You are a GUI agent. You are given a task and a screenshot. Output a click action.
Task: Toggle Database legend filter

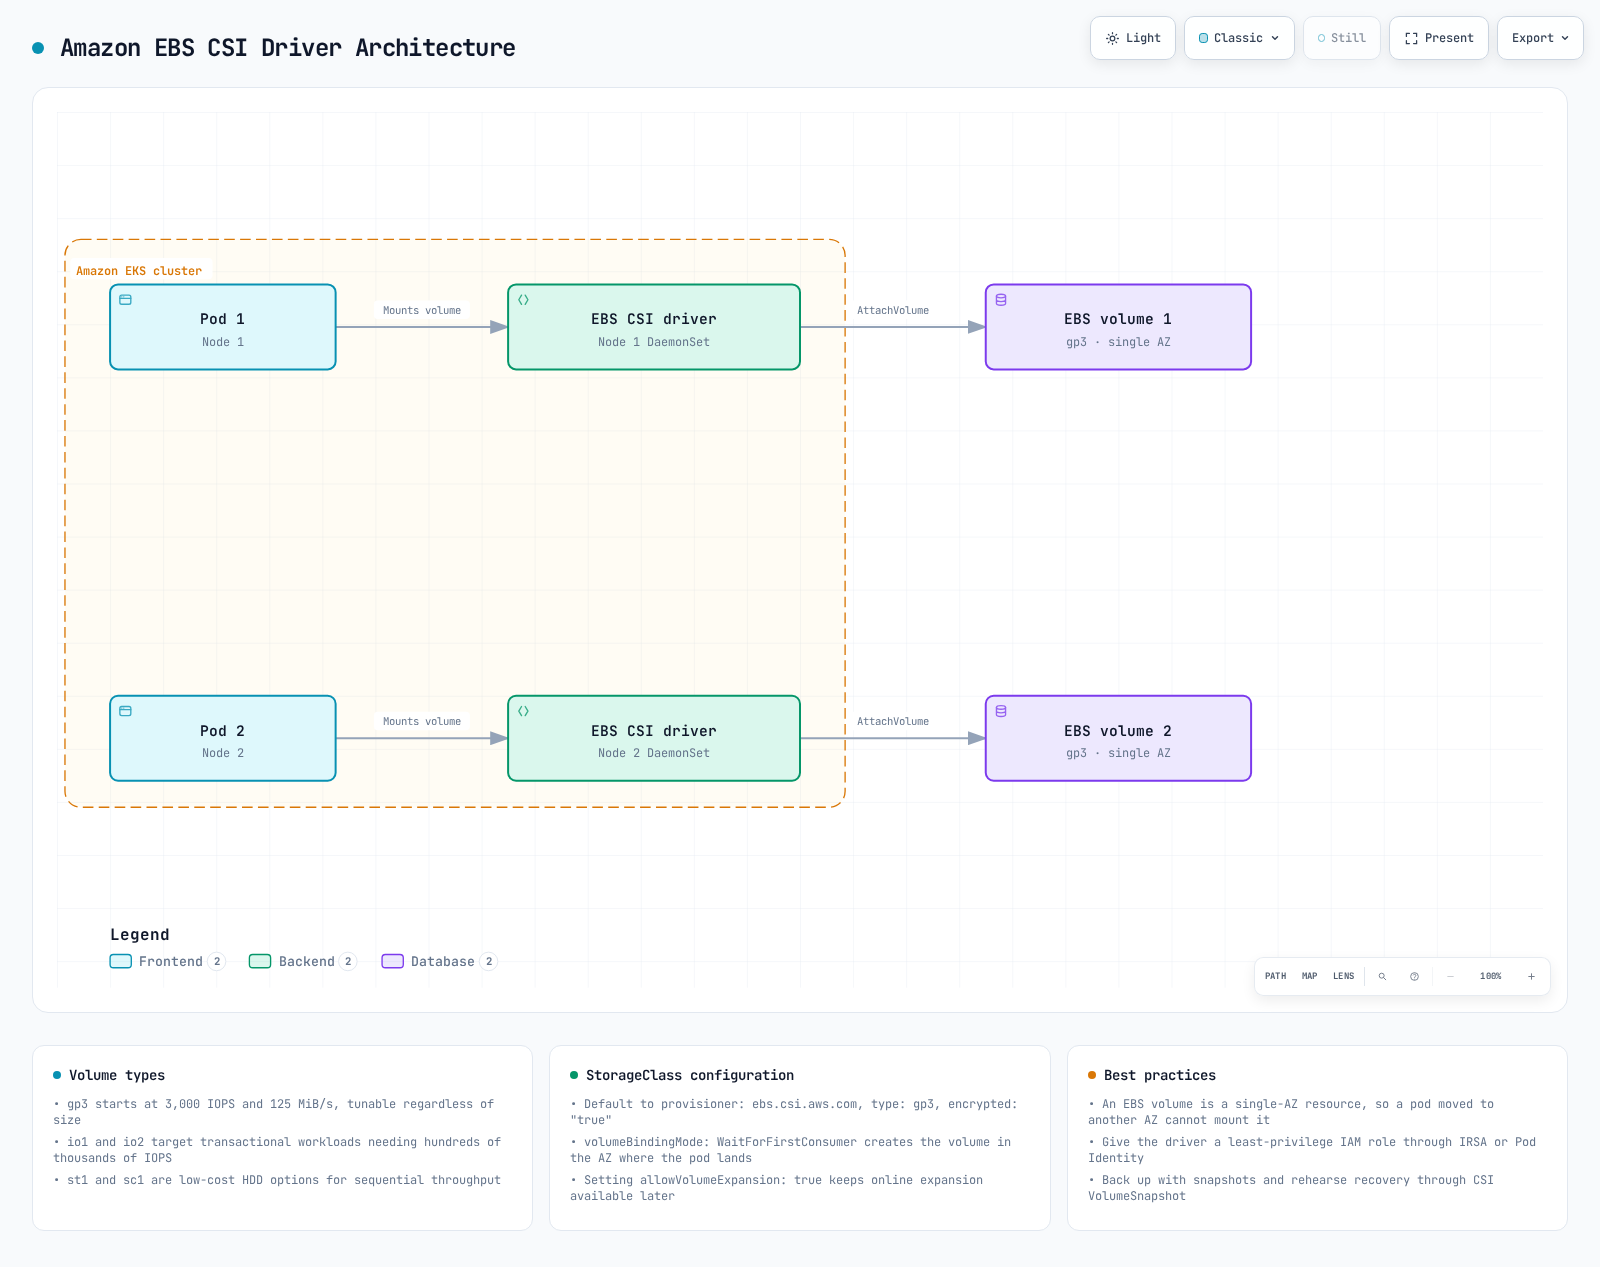439,961
